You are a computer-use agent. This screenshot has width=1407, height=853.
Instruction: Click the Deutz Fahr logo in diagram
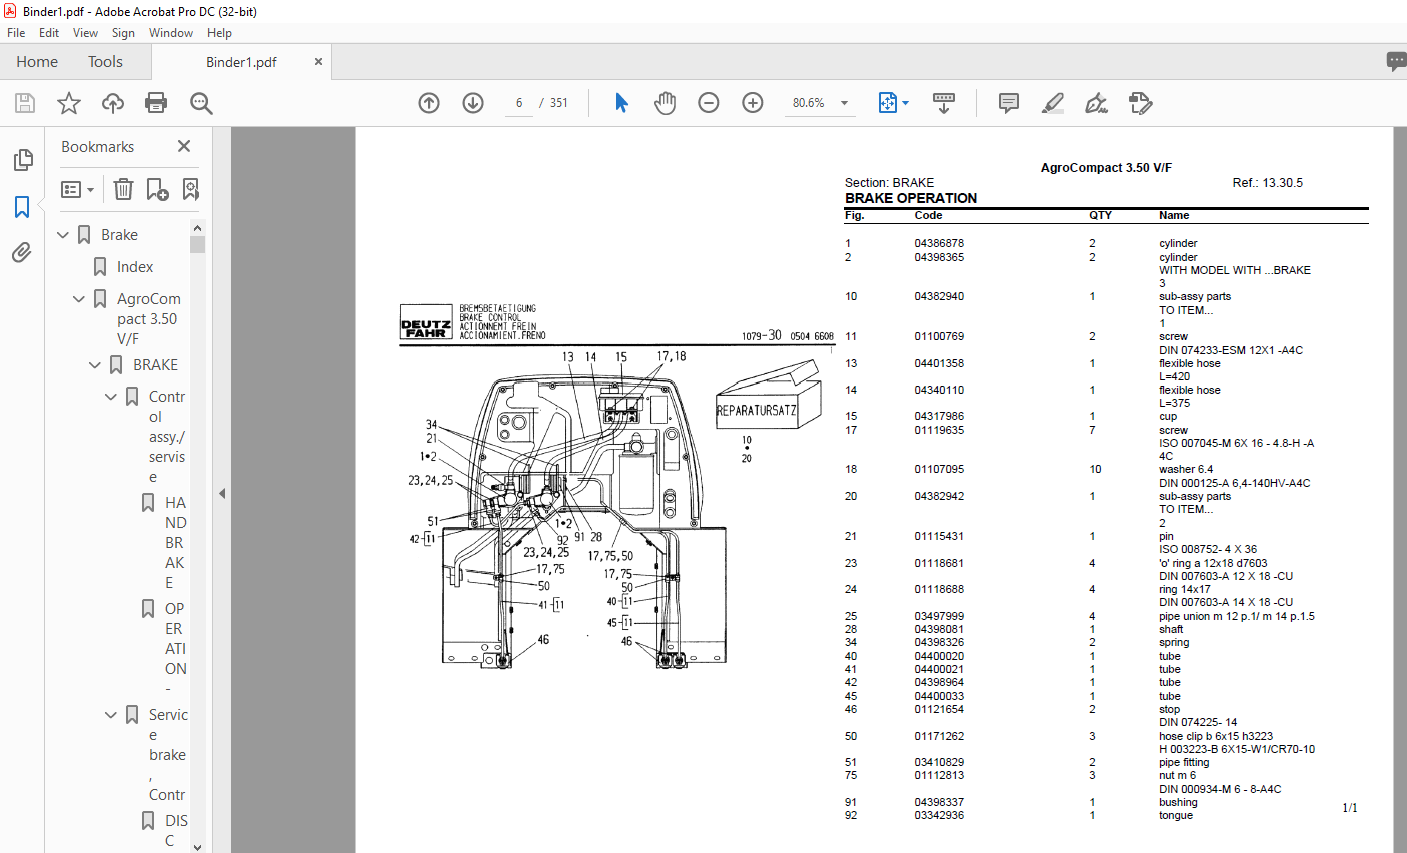click(x=426, y=324)
